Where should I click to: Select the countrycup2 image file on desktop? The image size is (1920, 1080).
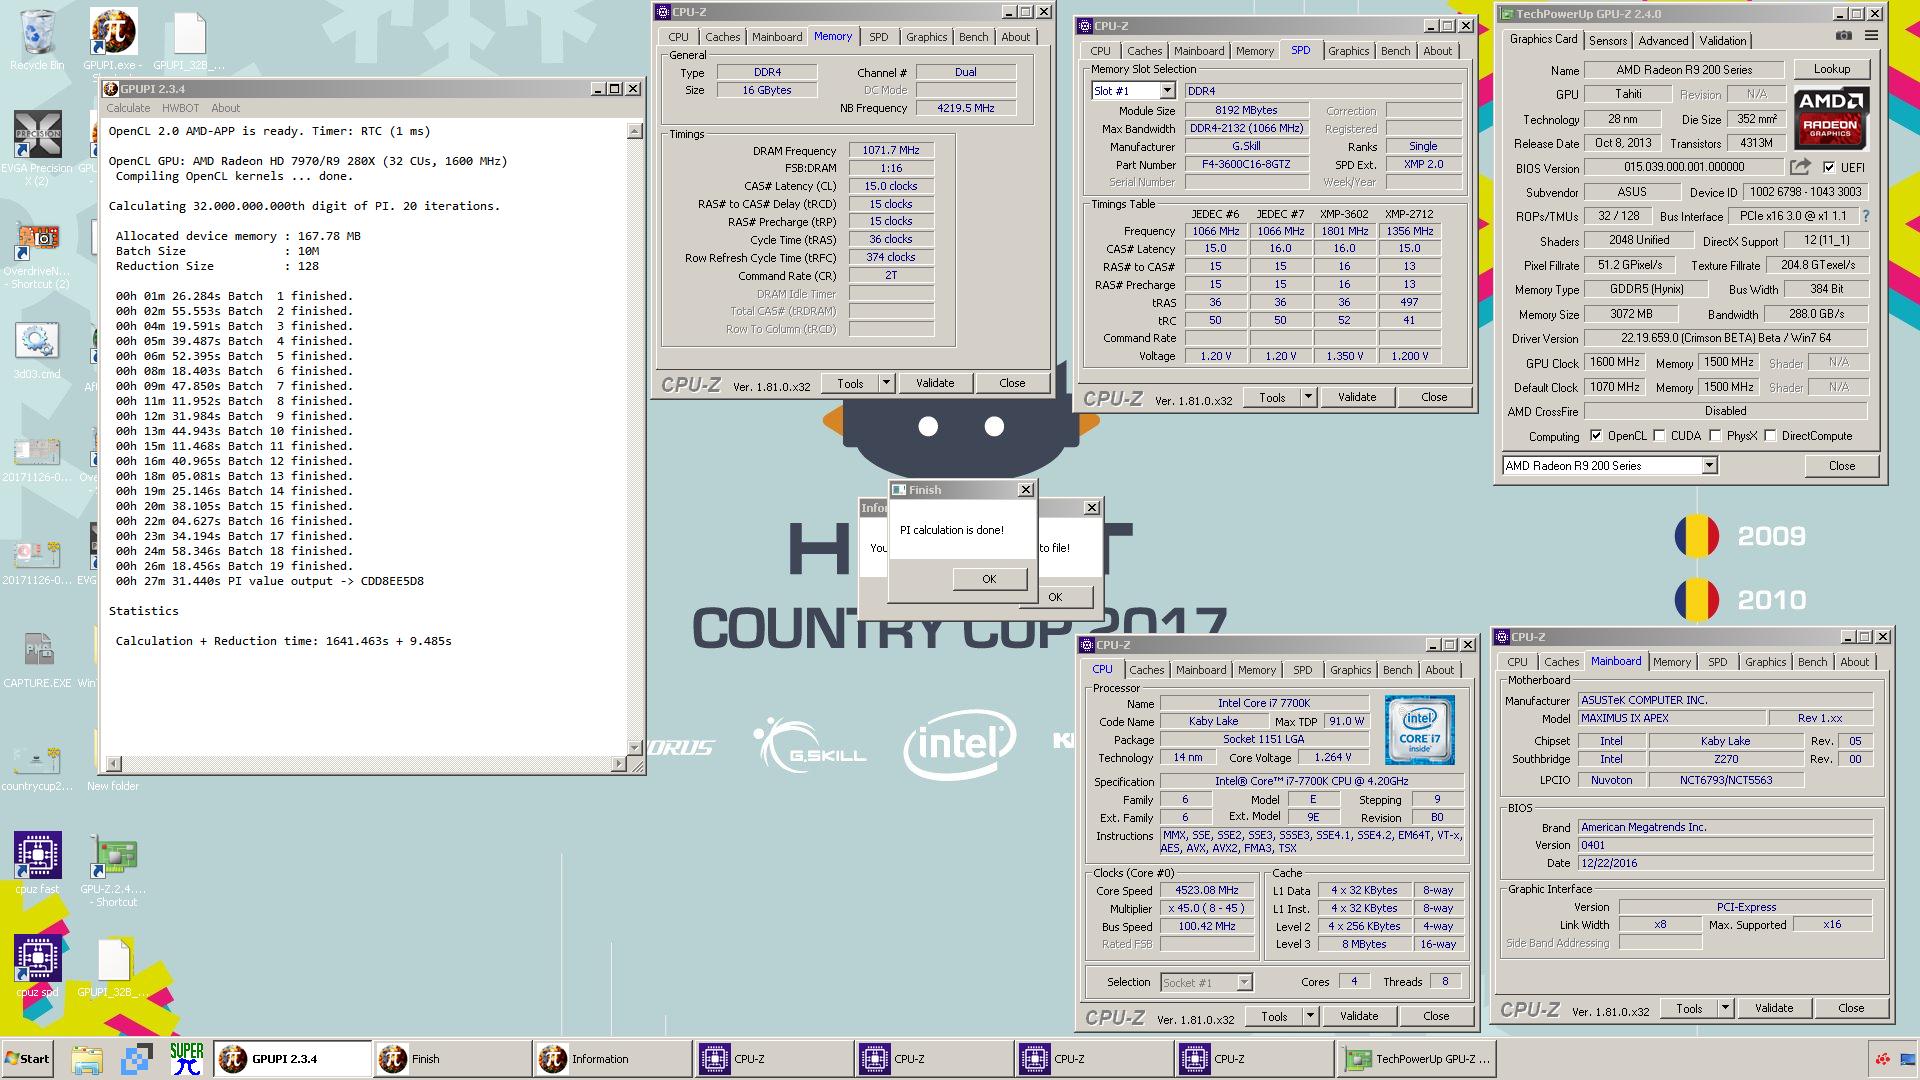tap(37, 768)
